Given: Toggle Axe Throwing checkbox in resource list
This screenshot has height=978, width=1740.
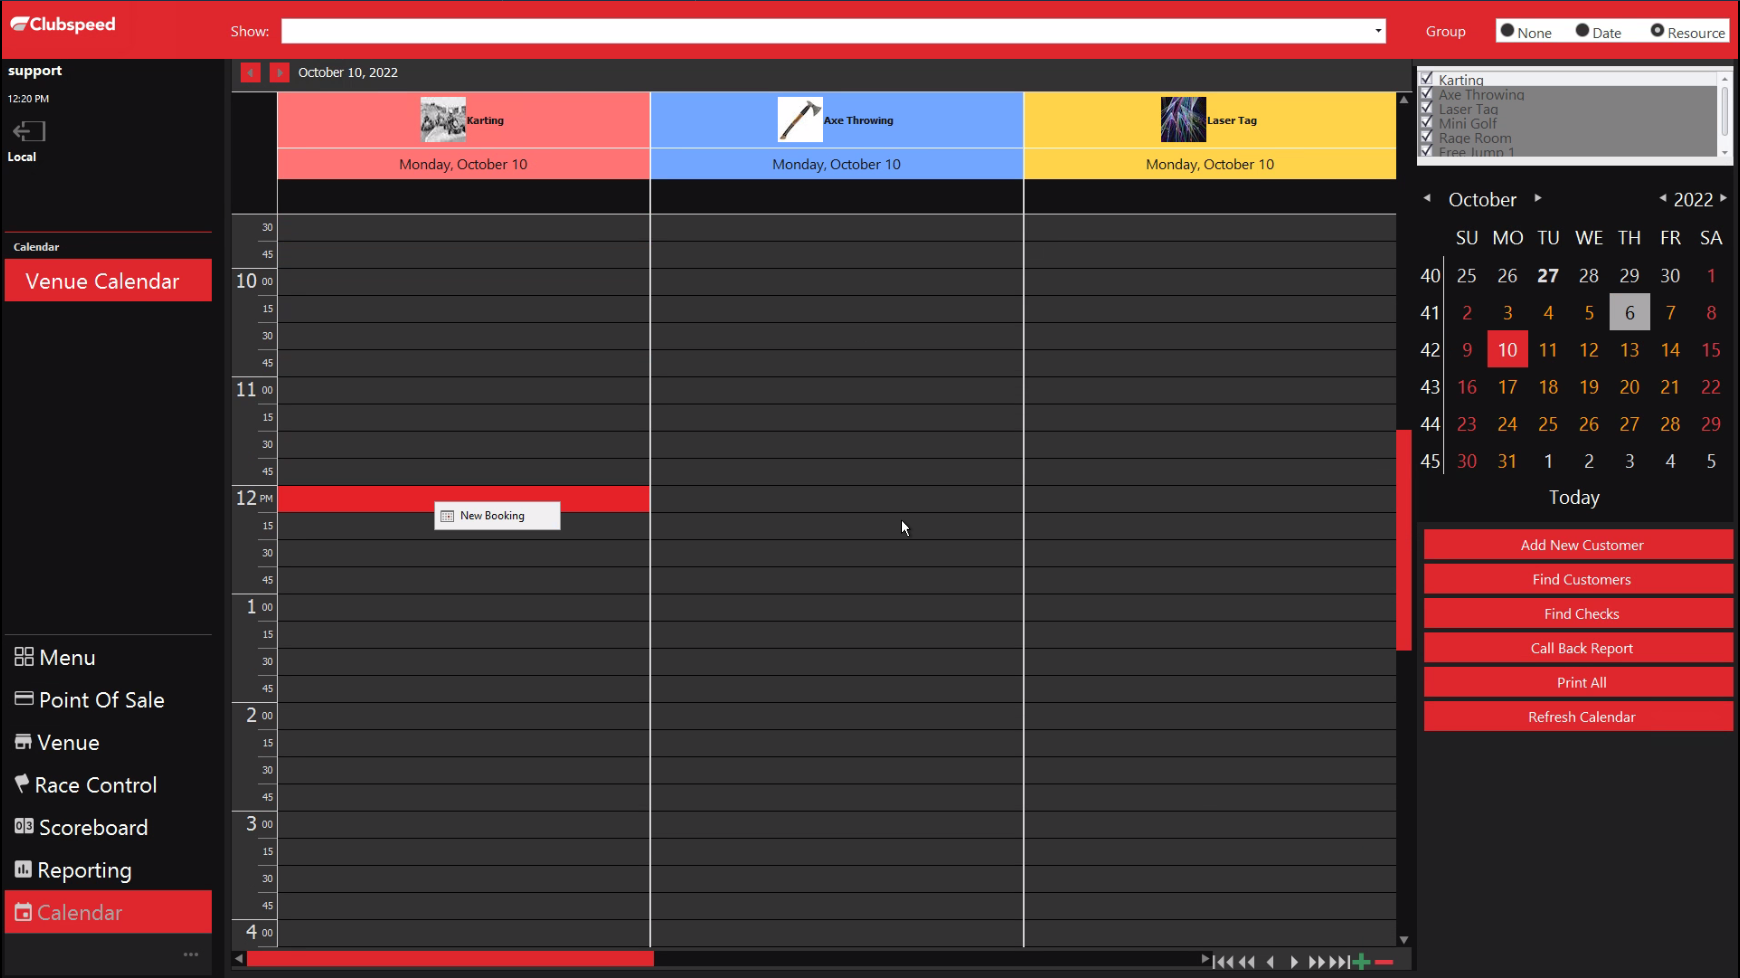Looking at the screenshot, I should click(1427, 94).
